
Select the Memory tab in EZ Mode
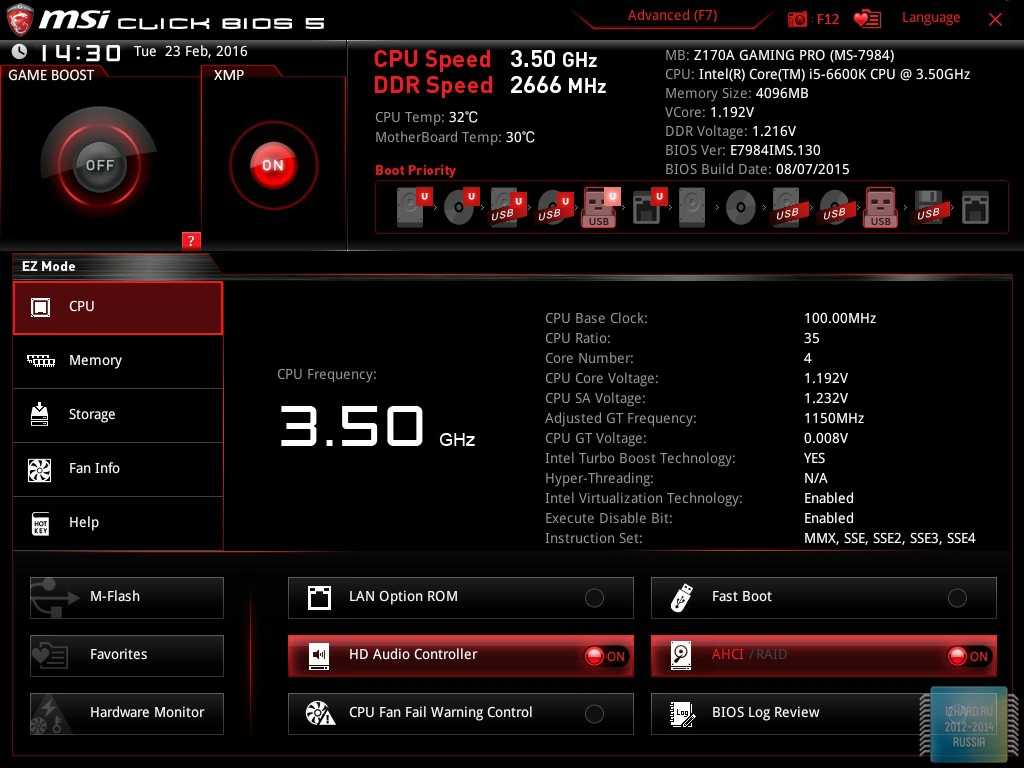[x=118, y=361]
